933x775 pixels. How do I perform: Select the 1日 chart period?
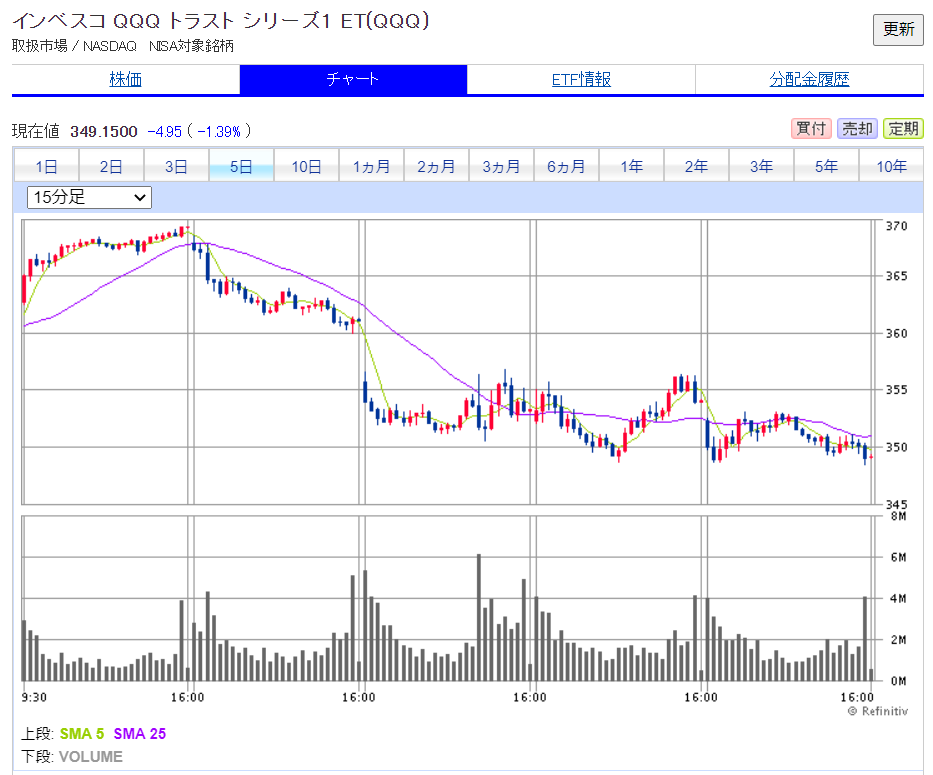point(46,166)
